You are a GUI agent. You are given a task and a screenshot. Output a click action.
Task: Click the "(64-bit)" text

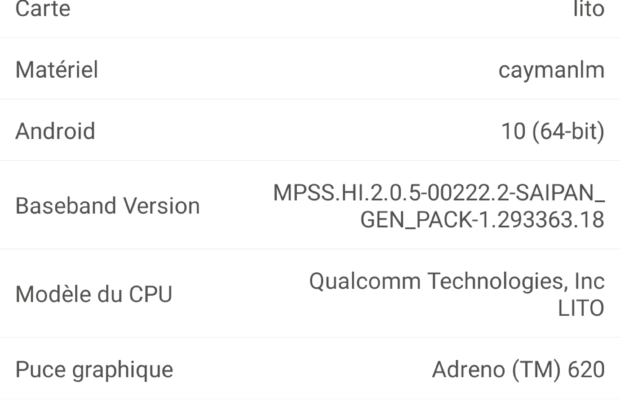tap(569, 131)
